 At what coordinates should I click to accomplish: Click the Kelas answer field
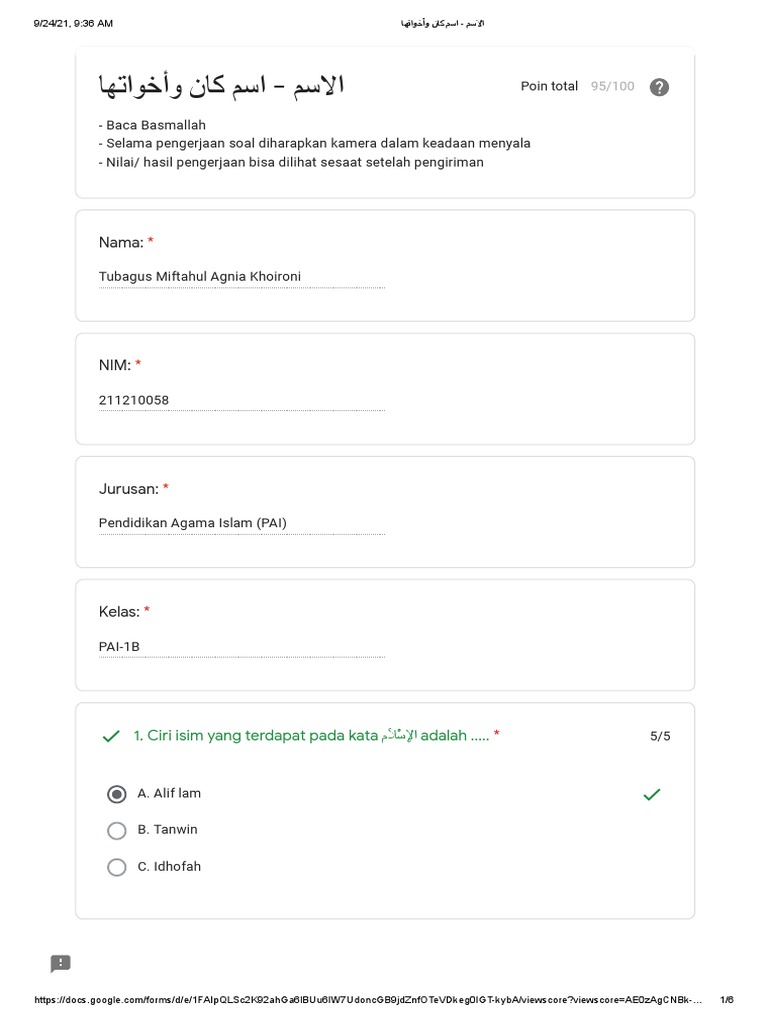[241, 646]
